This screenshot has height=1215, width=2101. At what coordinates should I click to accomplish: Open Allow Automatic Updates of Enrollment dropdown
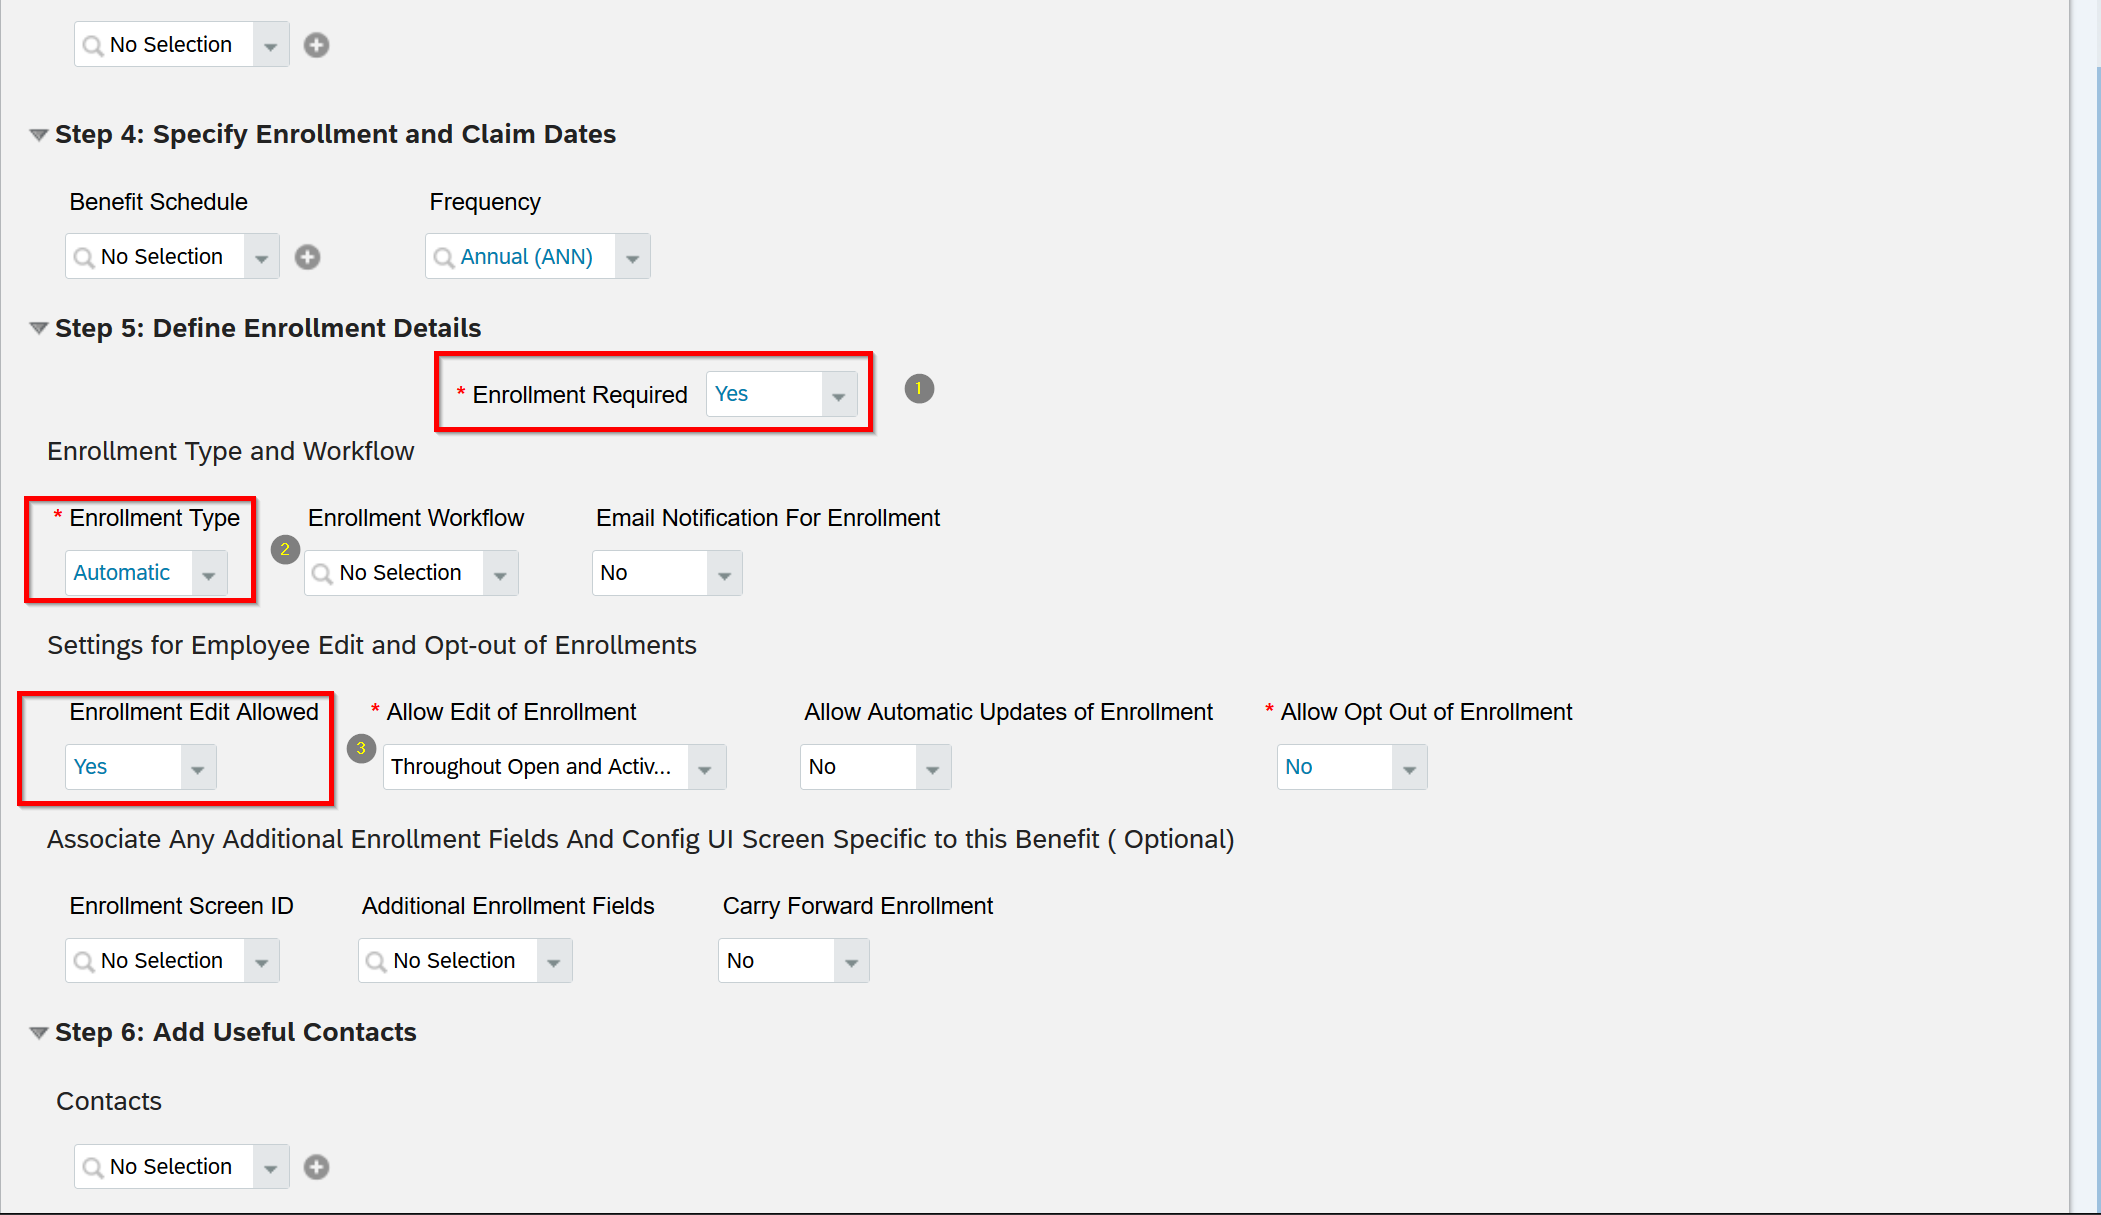[x=933, y=767]
